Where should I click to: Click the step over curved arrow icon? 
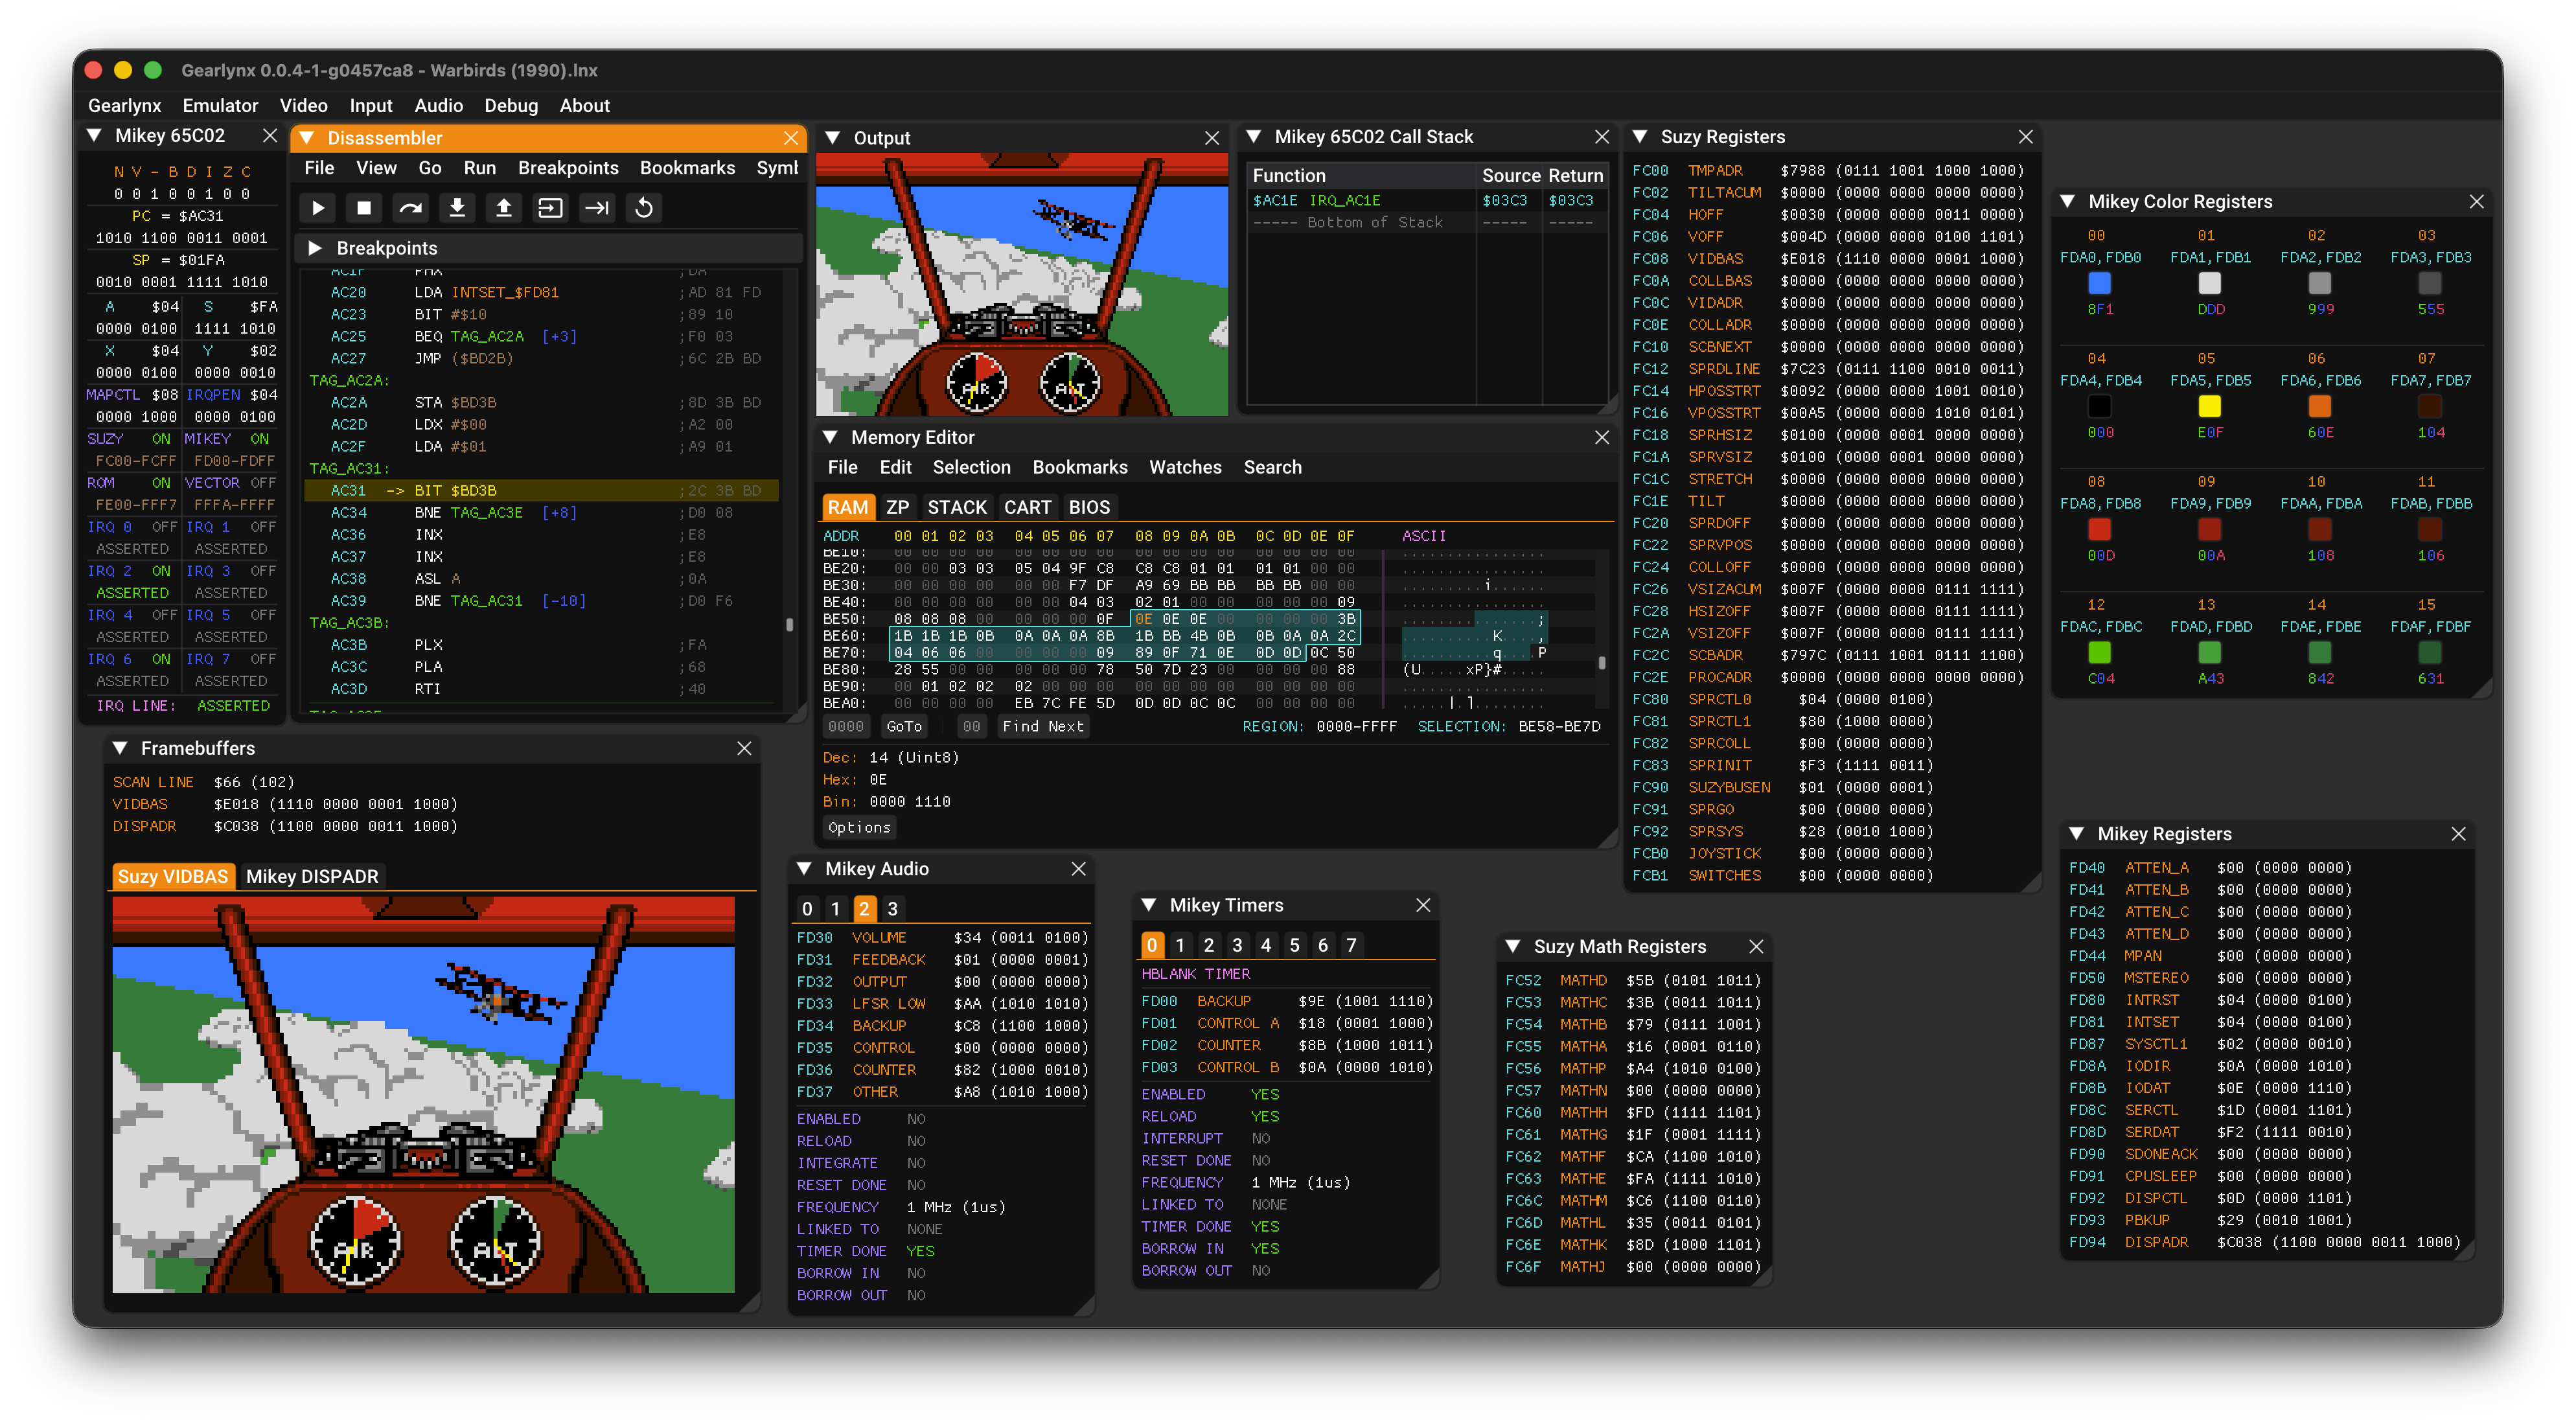[x=410, y=208]
